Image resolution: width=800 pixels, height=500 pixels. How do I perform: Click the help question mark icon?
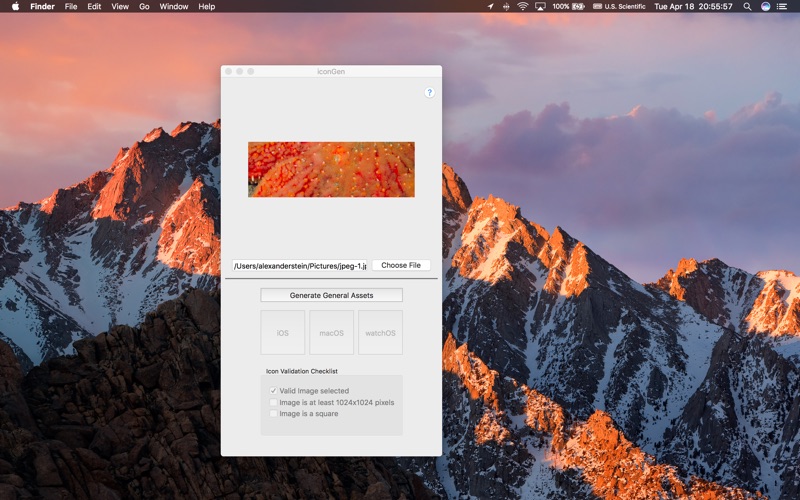point(430,92)
